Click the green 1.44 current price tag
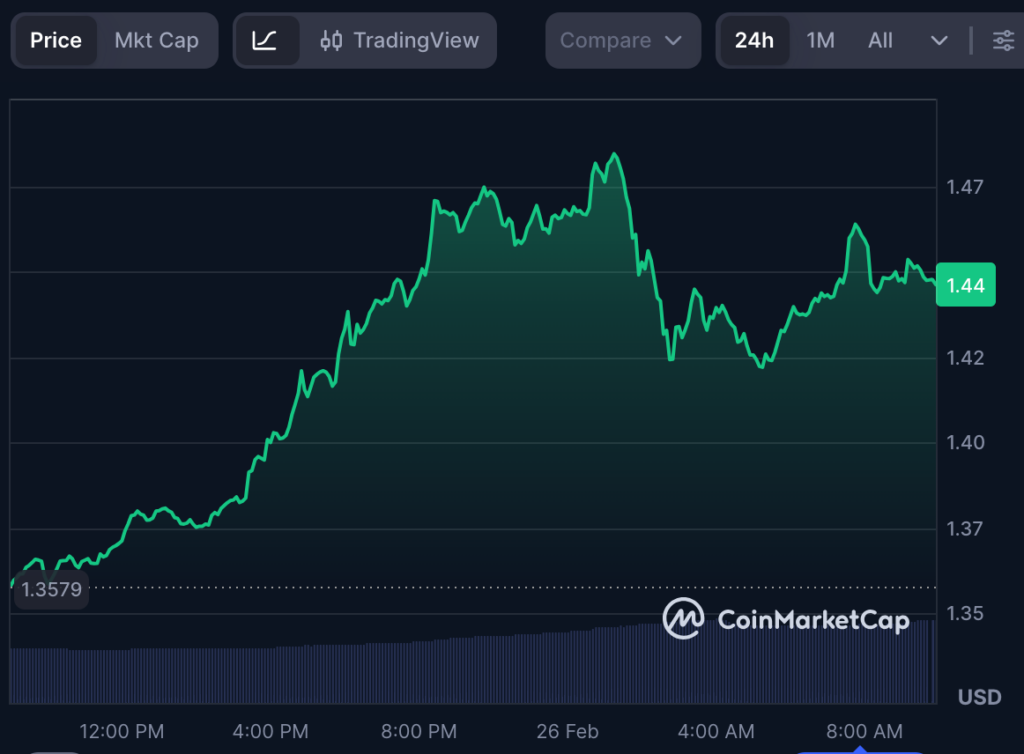The image size is (1024, 754). (x=965, y=286)
